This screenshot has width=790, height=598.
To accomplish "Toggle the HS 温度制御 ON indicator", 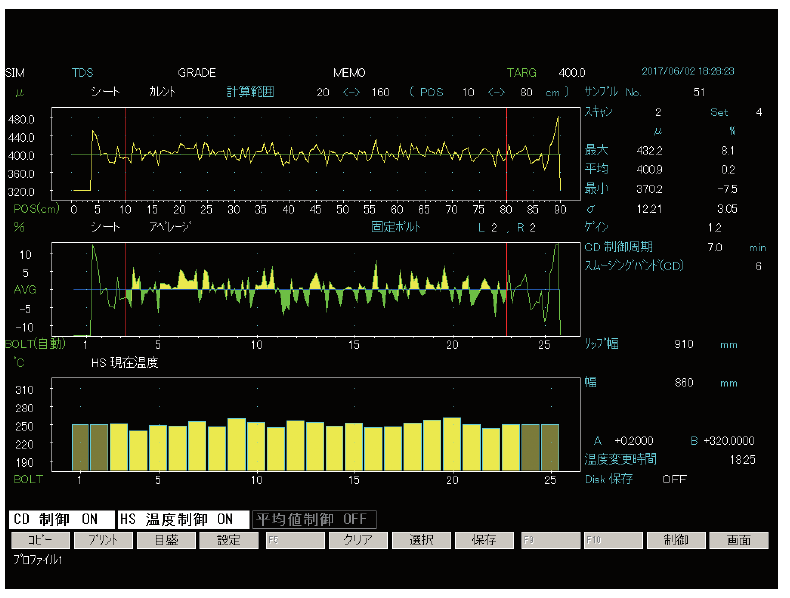I will point(183,519).
